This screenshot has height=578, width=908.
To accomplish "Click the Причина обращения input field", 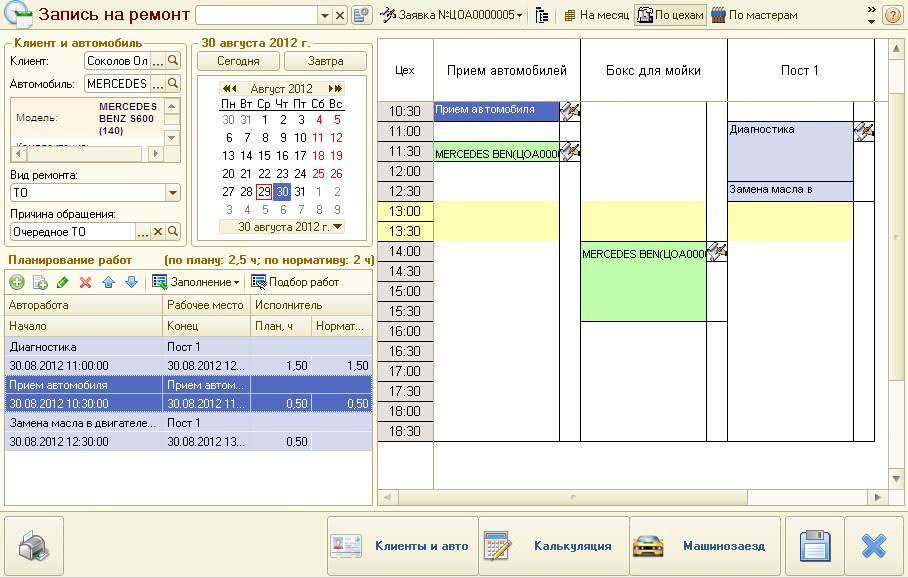I will (73, 232).
